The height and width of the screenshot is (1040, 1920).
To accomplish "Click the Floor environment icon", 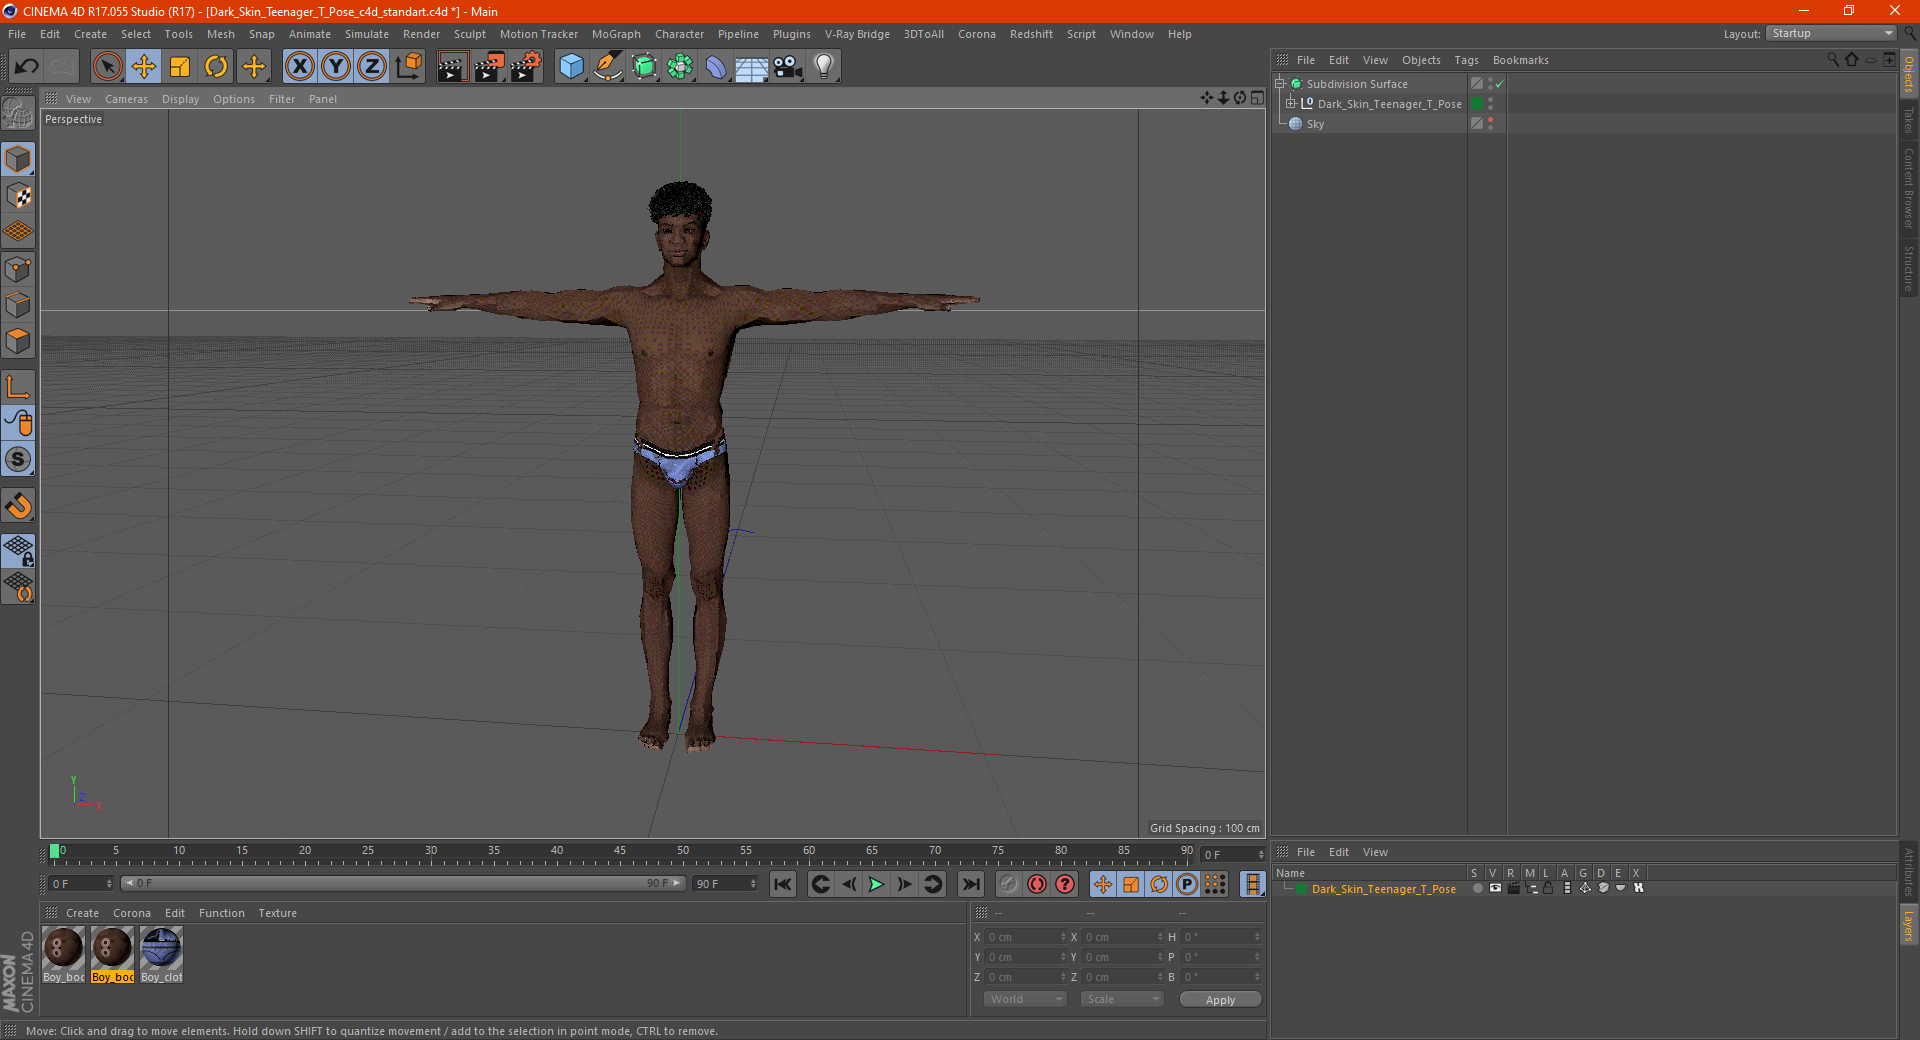I will coord(752,67).
